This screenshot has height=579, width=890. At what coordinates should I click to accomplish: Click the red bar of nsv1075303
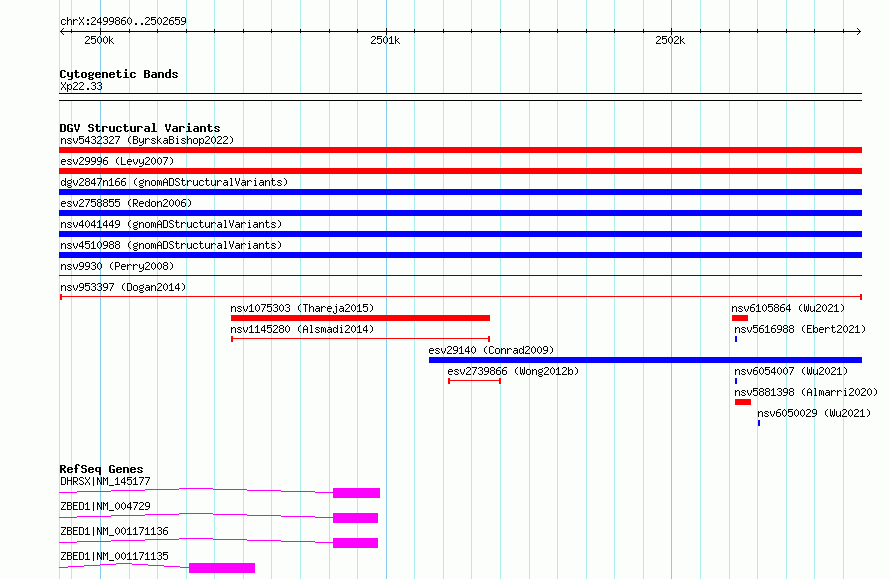point(360,318)
